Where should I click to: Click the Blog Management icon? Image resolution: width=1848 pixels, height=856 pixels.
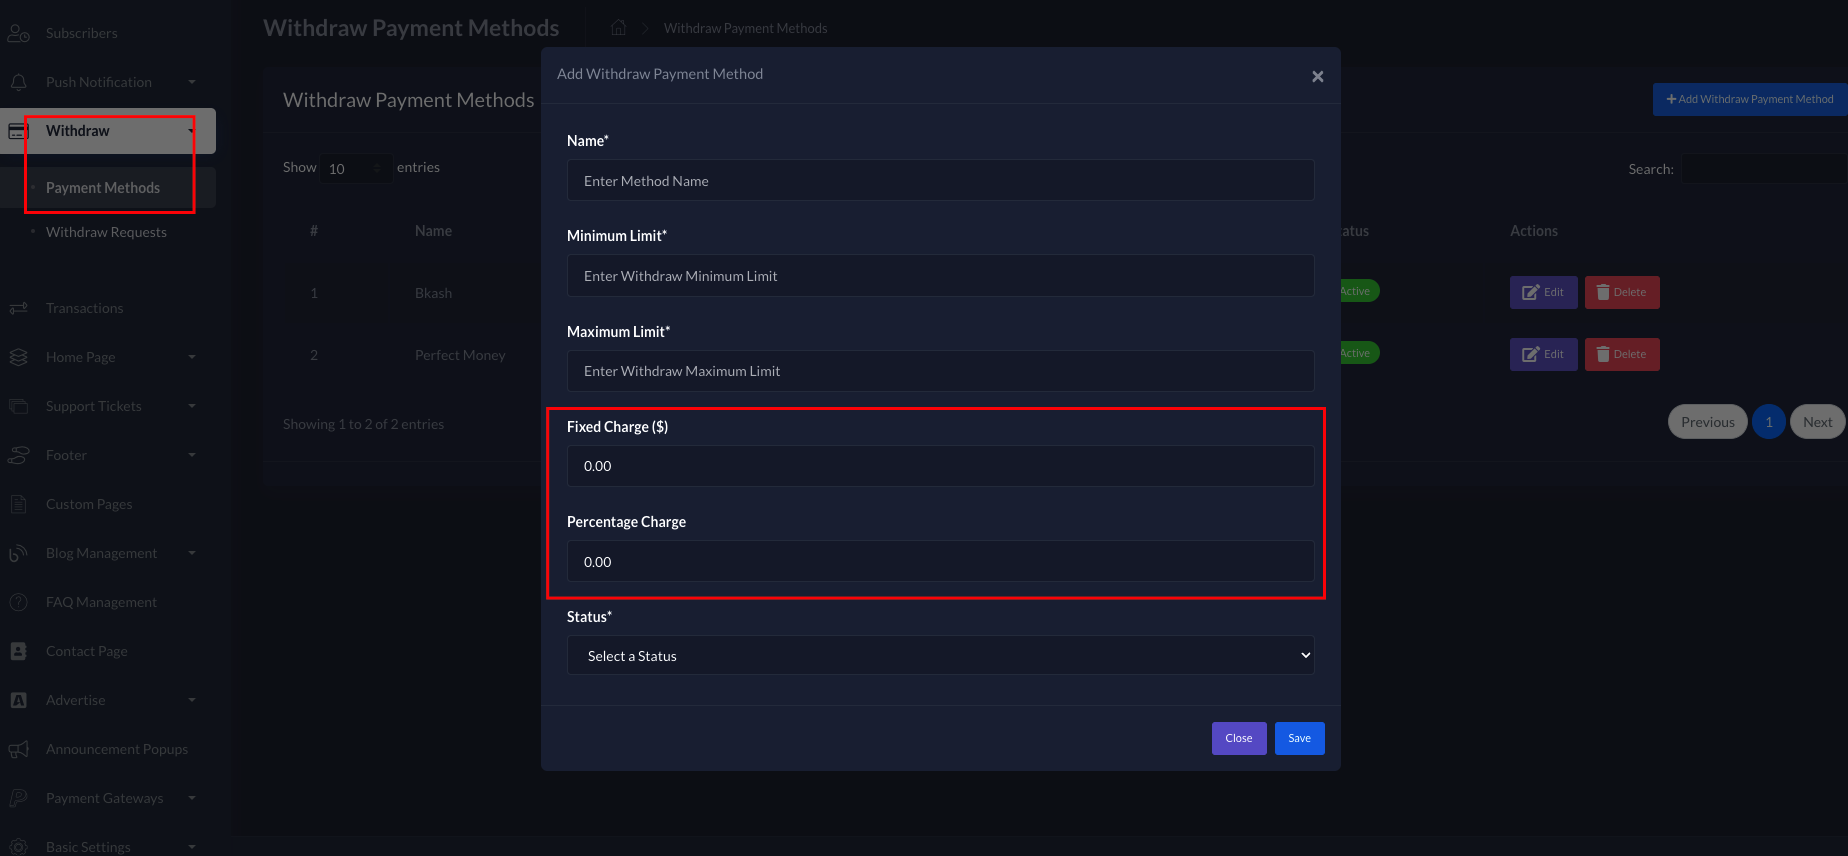pos(19,553)
